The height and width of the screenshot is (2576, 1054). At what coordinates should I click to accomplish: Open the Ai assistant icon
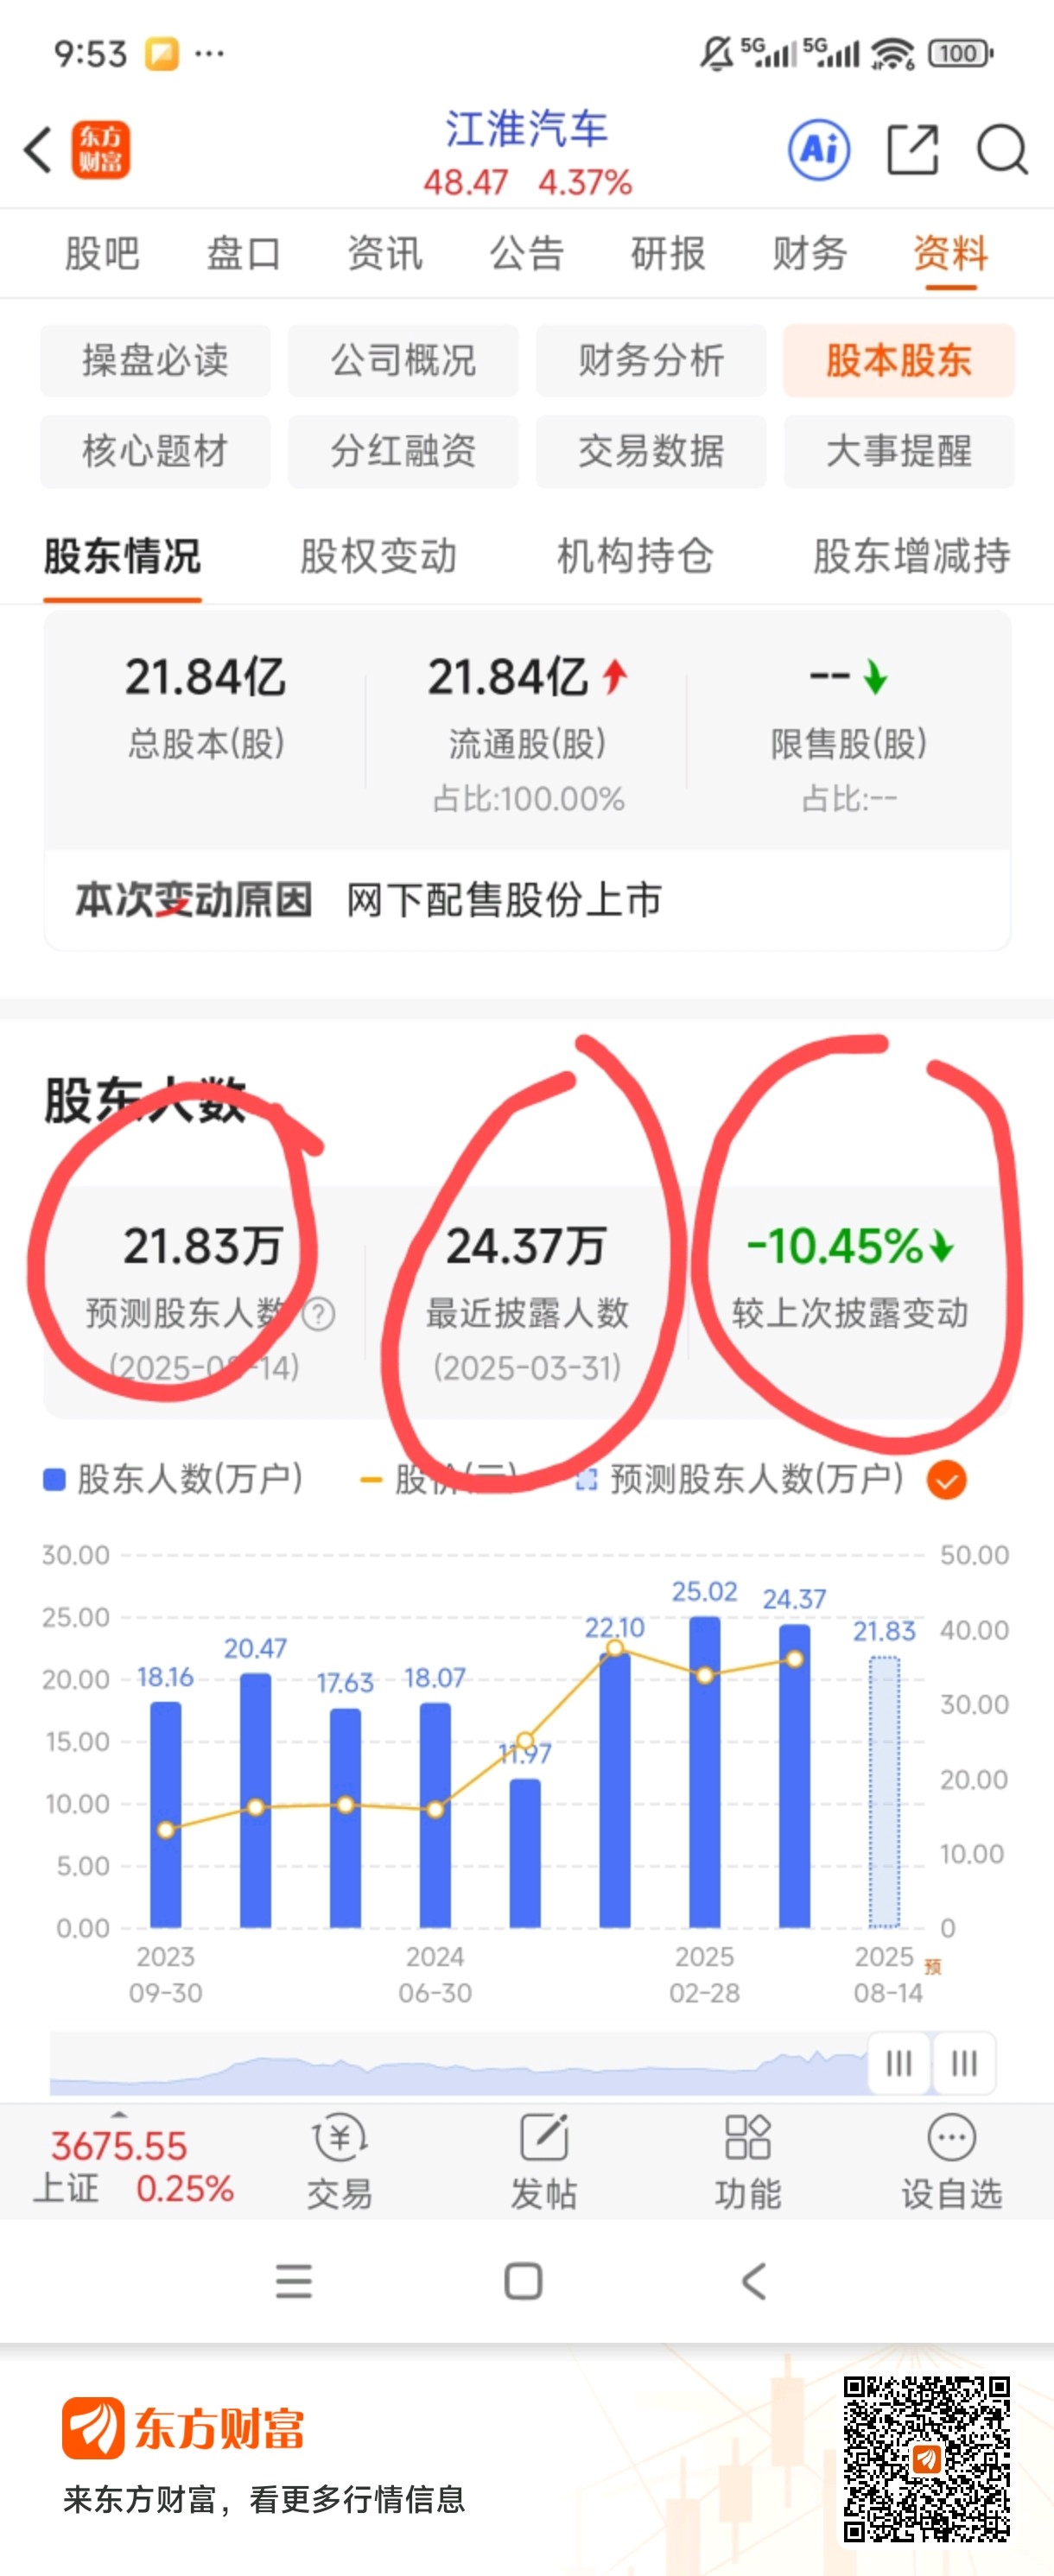click(x=819, y=150)
